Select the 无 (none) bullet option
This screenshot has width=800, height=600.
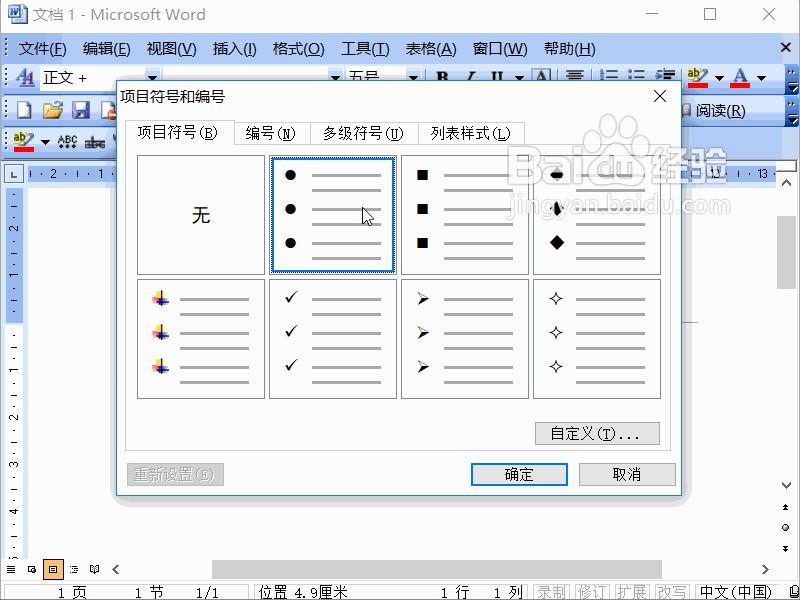tap(201, 215)
